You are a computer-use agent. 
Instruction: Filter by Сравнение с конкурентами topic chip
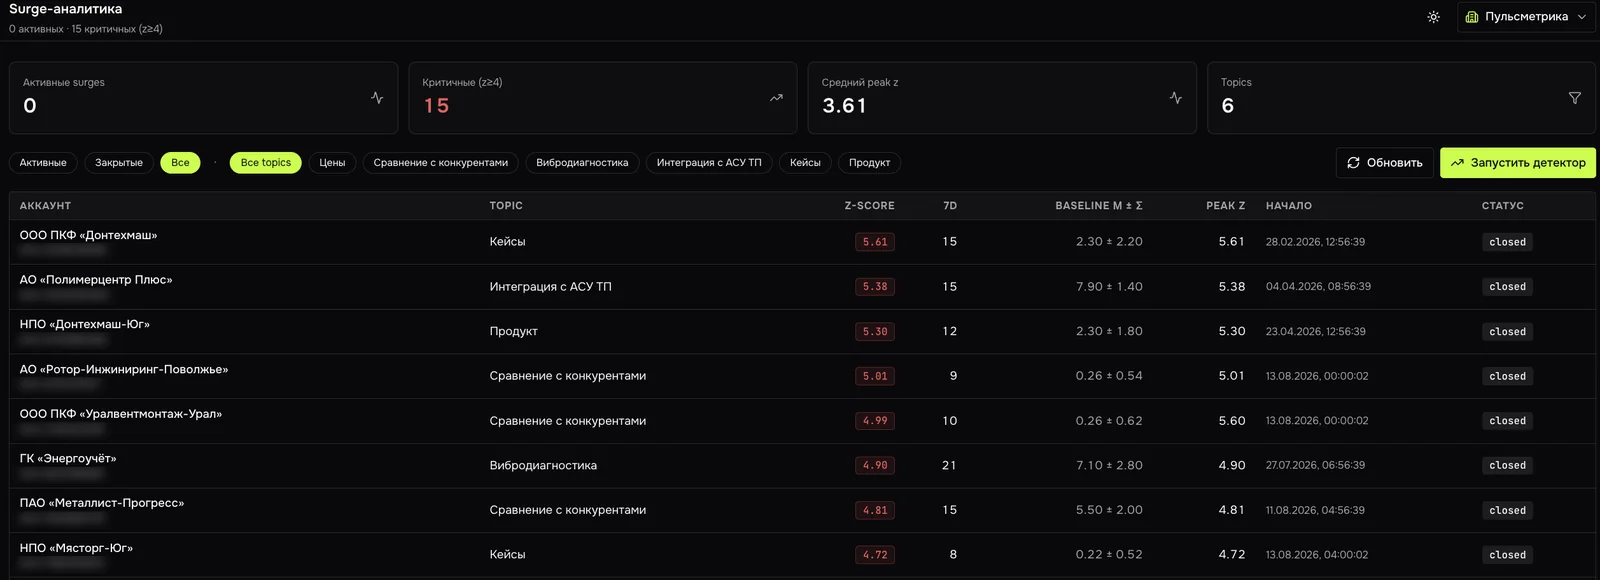point(440,162)
